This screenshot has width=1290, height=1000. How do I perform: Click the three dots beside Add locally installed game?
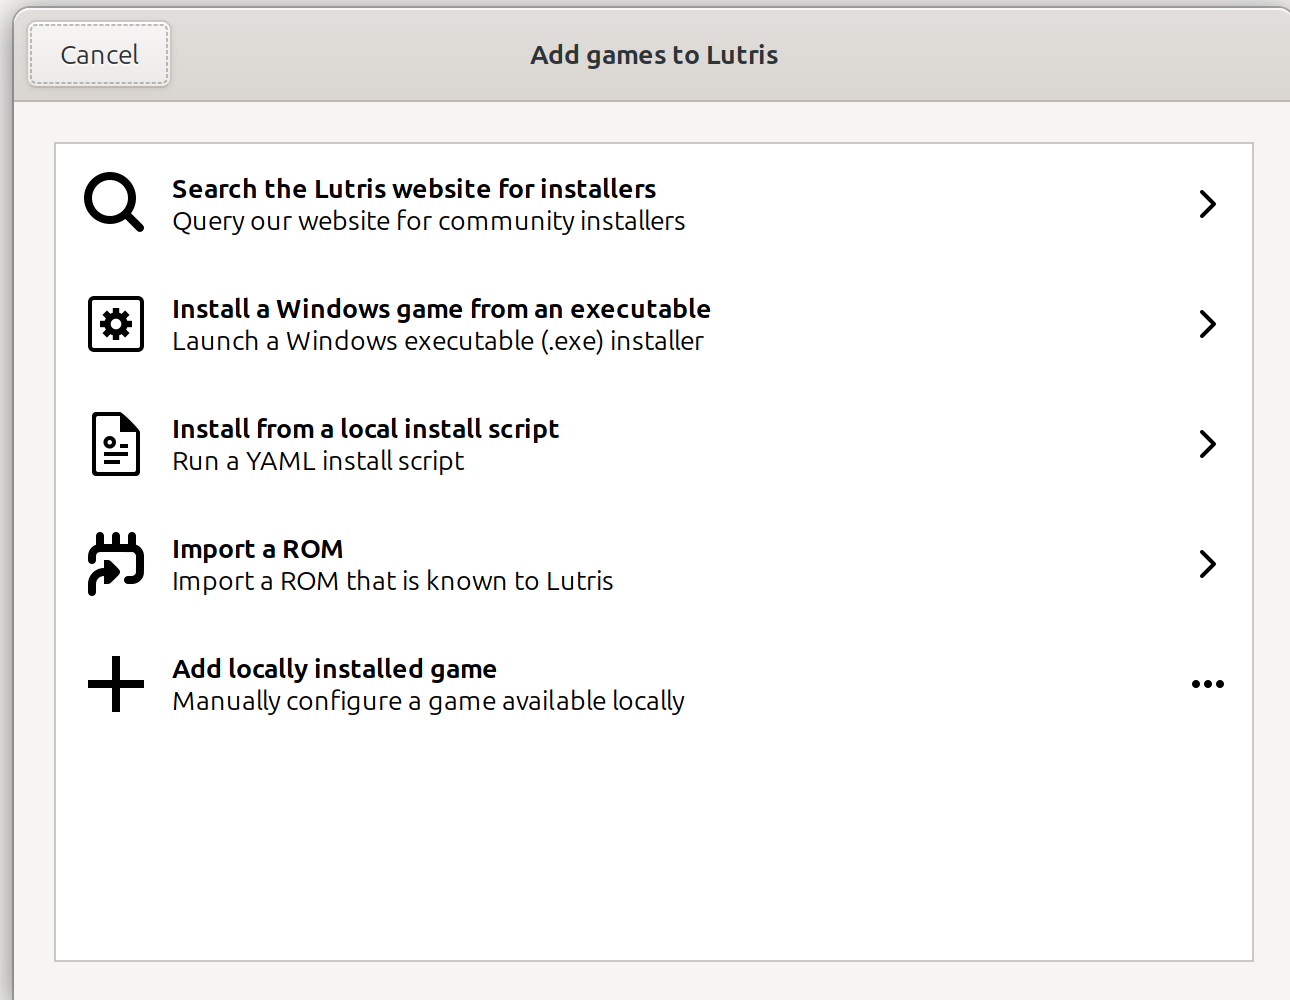click(x=1207, y=684)
